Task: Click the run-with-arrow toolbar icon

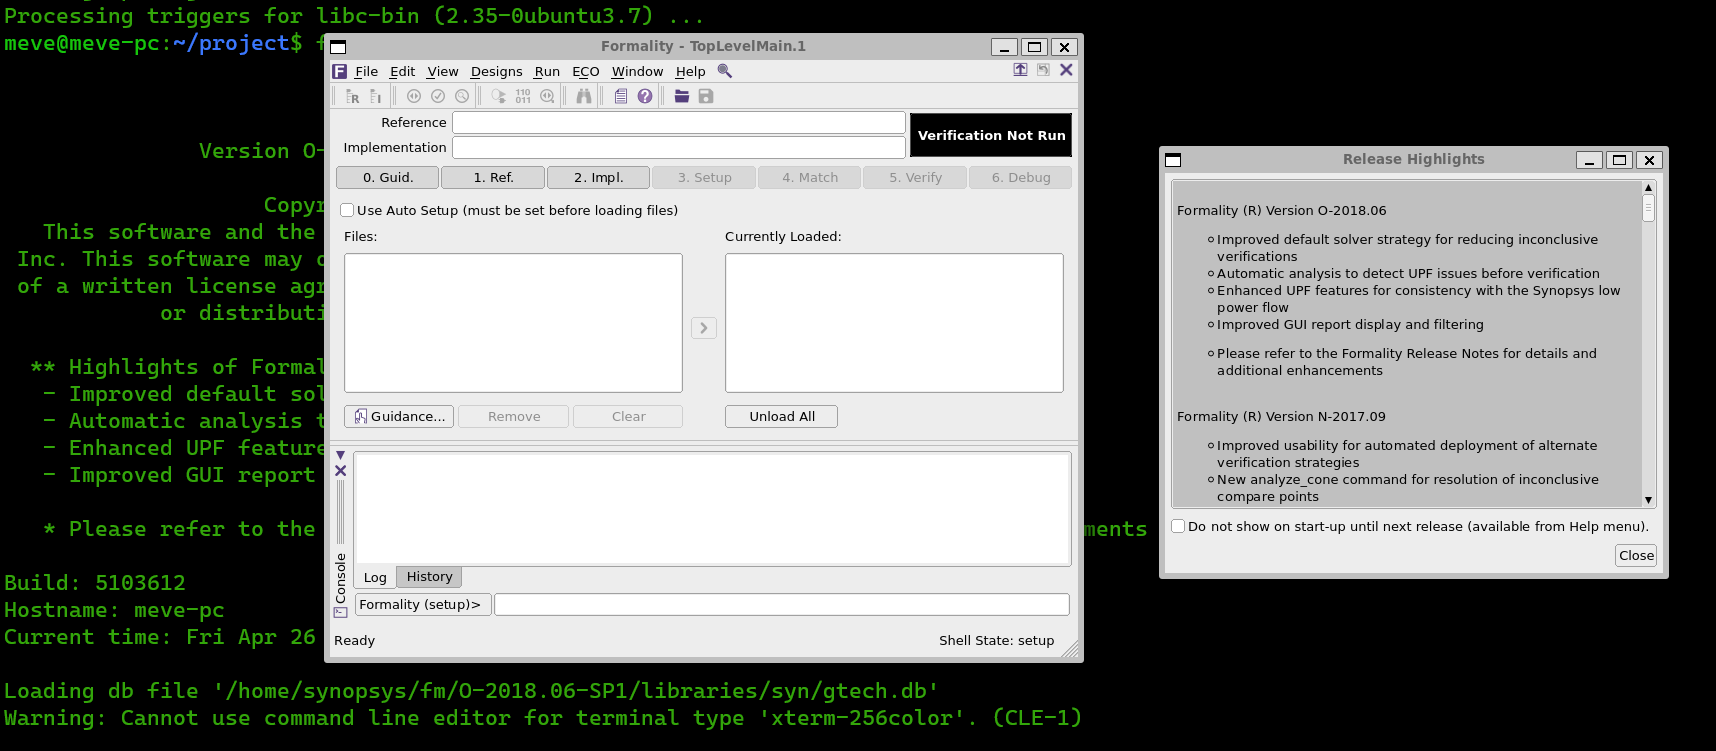Action: click(499, 96)
